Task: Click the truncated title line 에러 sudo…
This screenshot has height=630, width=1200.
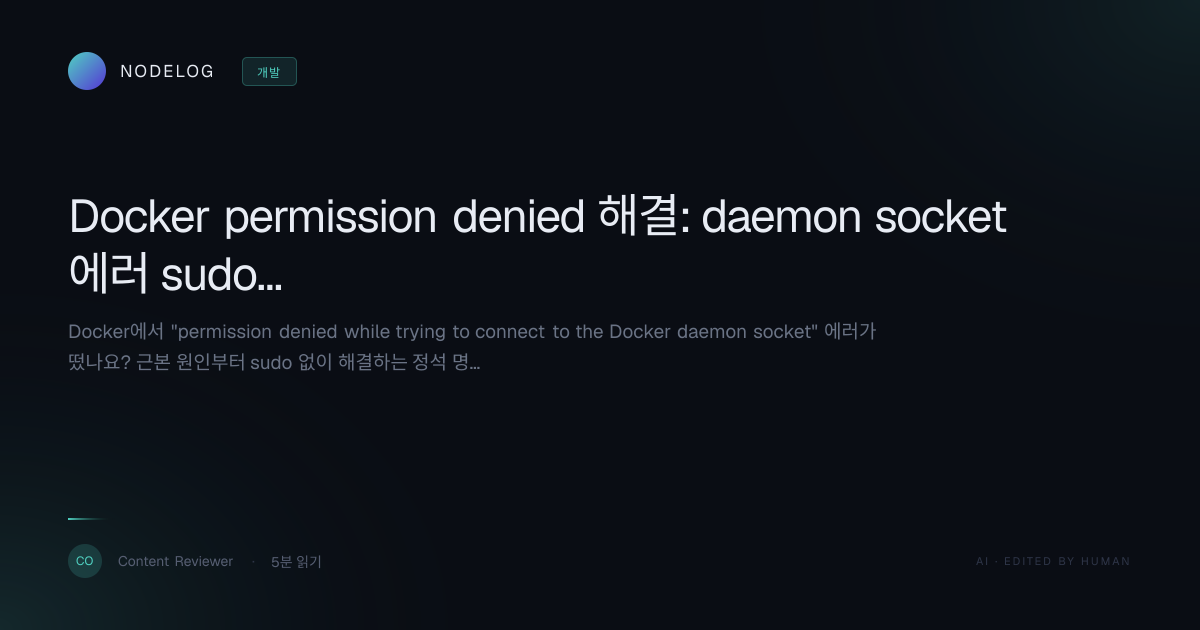Action: click(175, 274)
